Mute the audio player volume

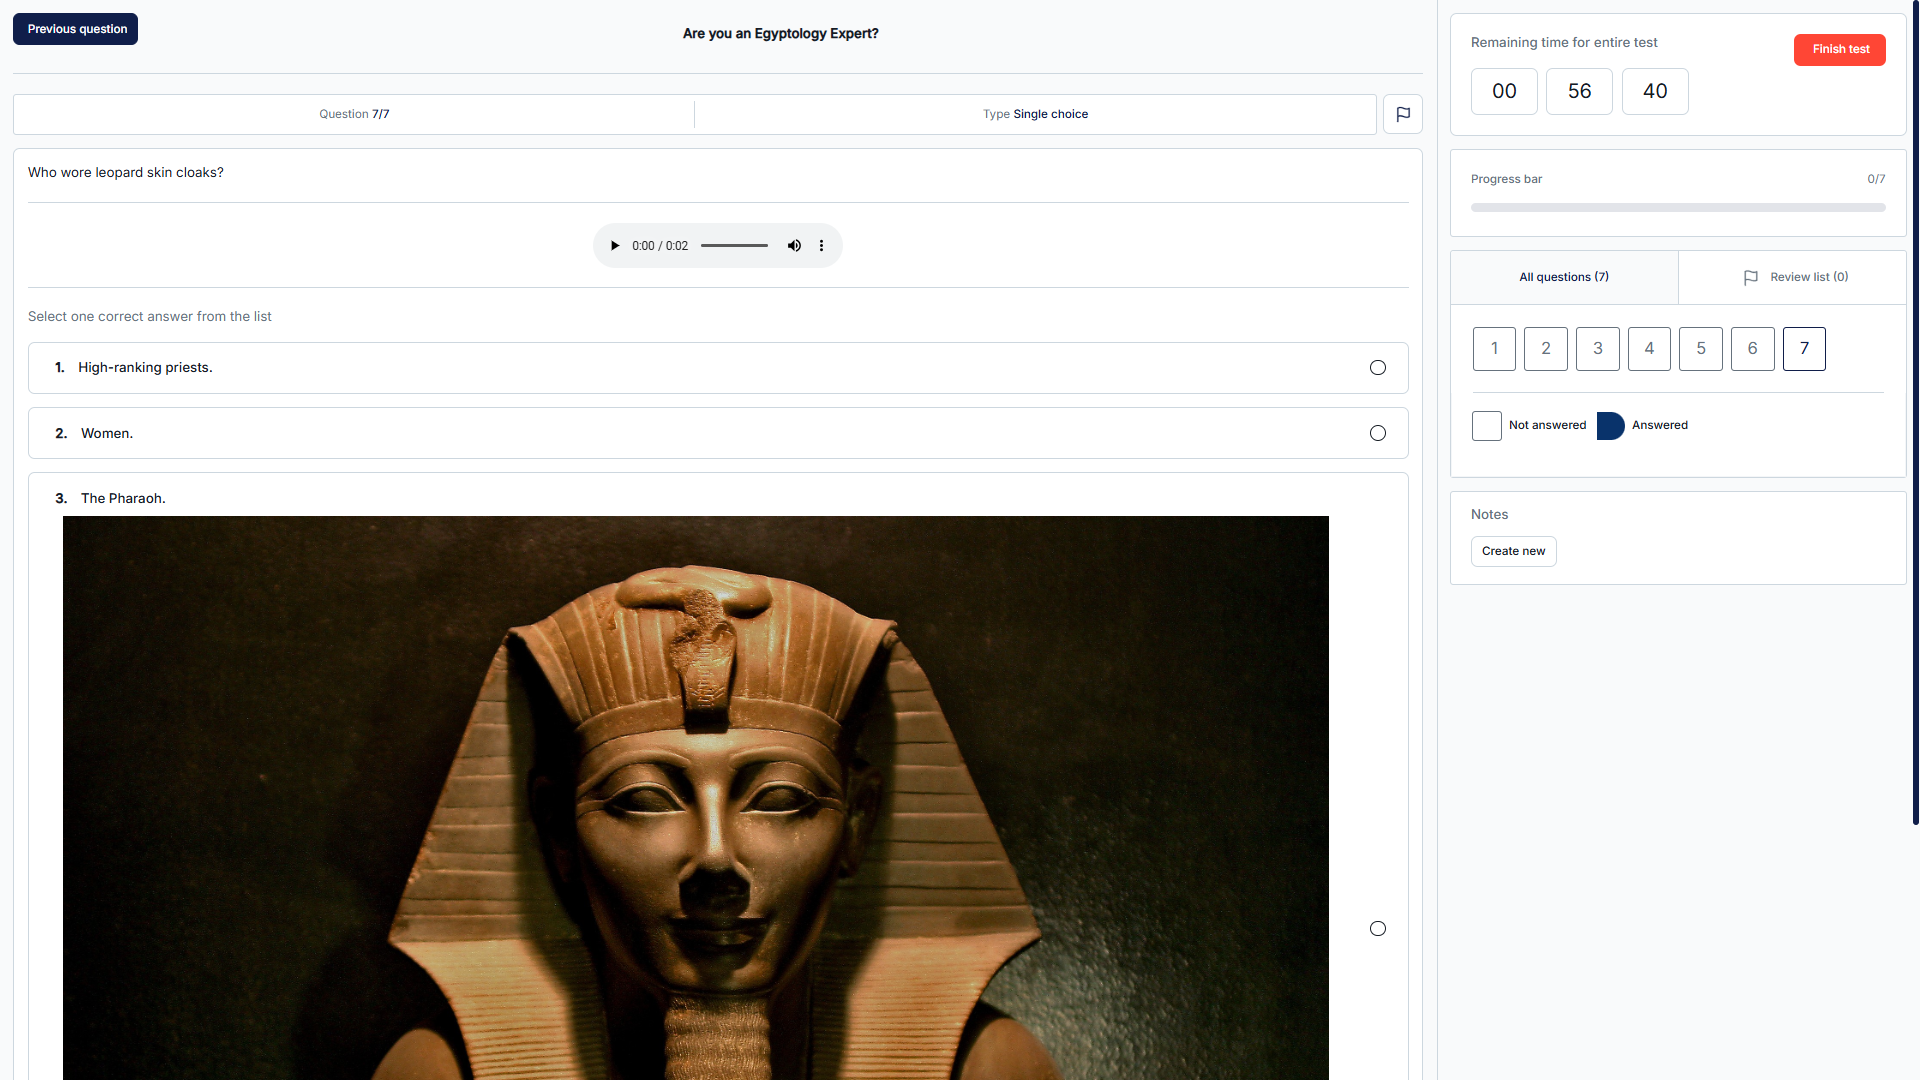coord(794,246)
